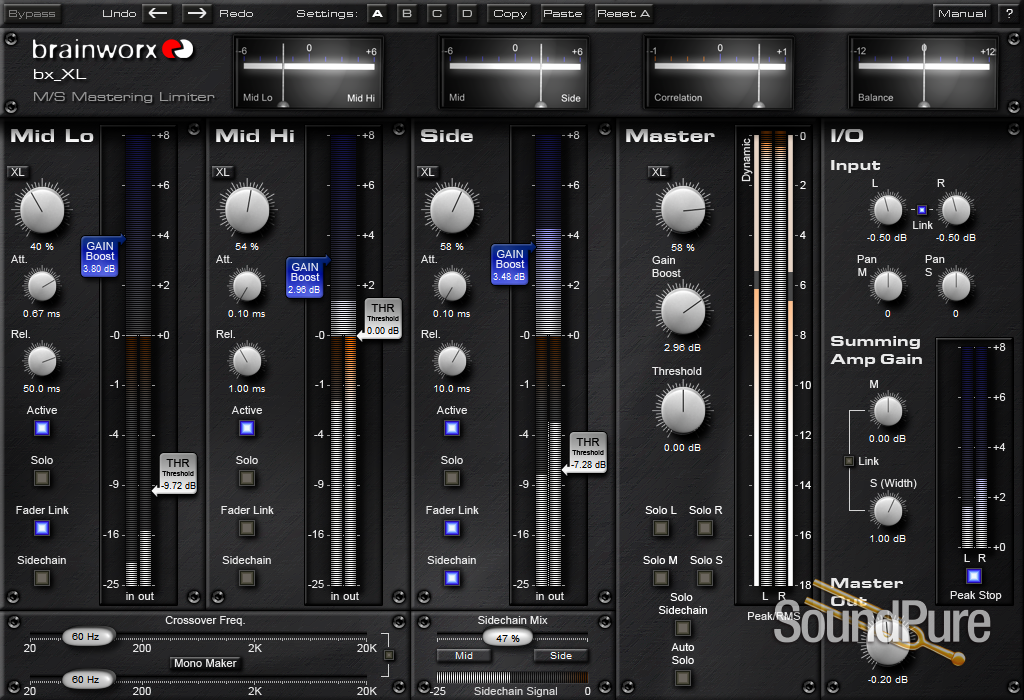
Task: Toggle Mid Lo Fader Link
Action: tap(42, 528)
